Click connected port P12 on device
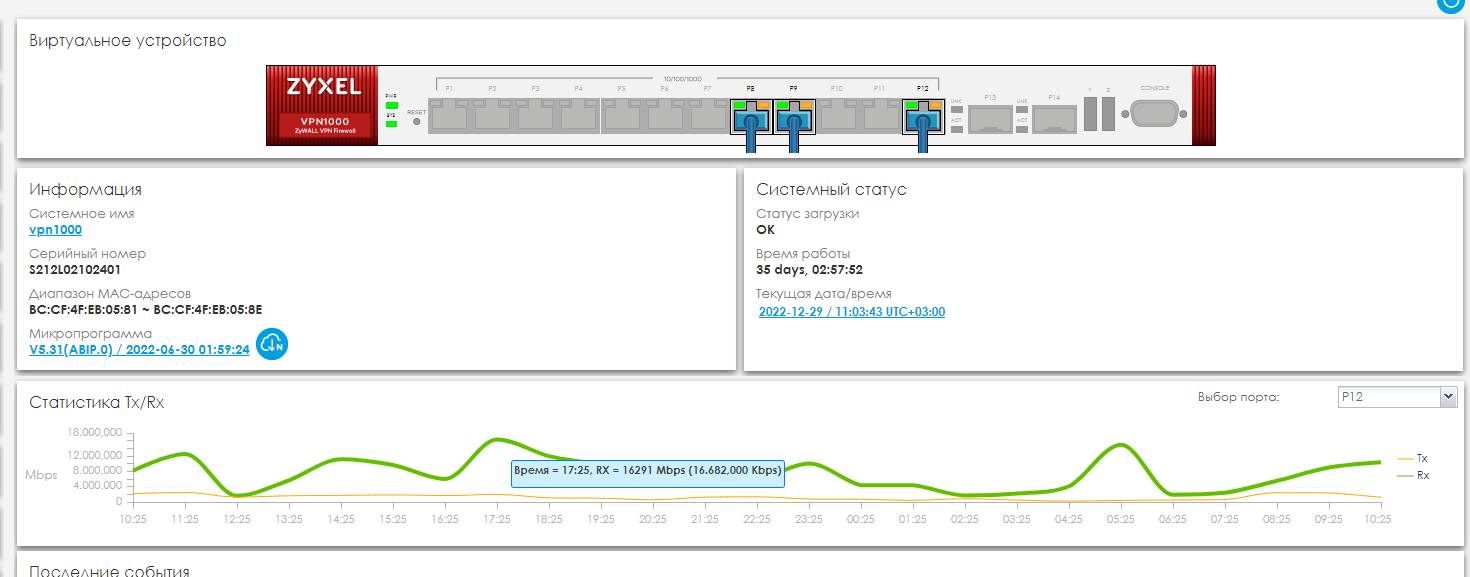 922,115
